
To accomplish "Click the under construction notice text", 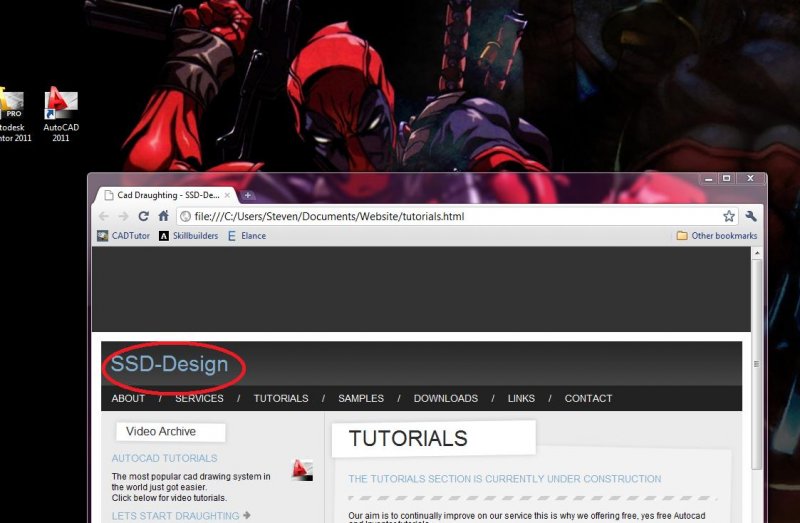I will [x=505, y=479].
